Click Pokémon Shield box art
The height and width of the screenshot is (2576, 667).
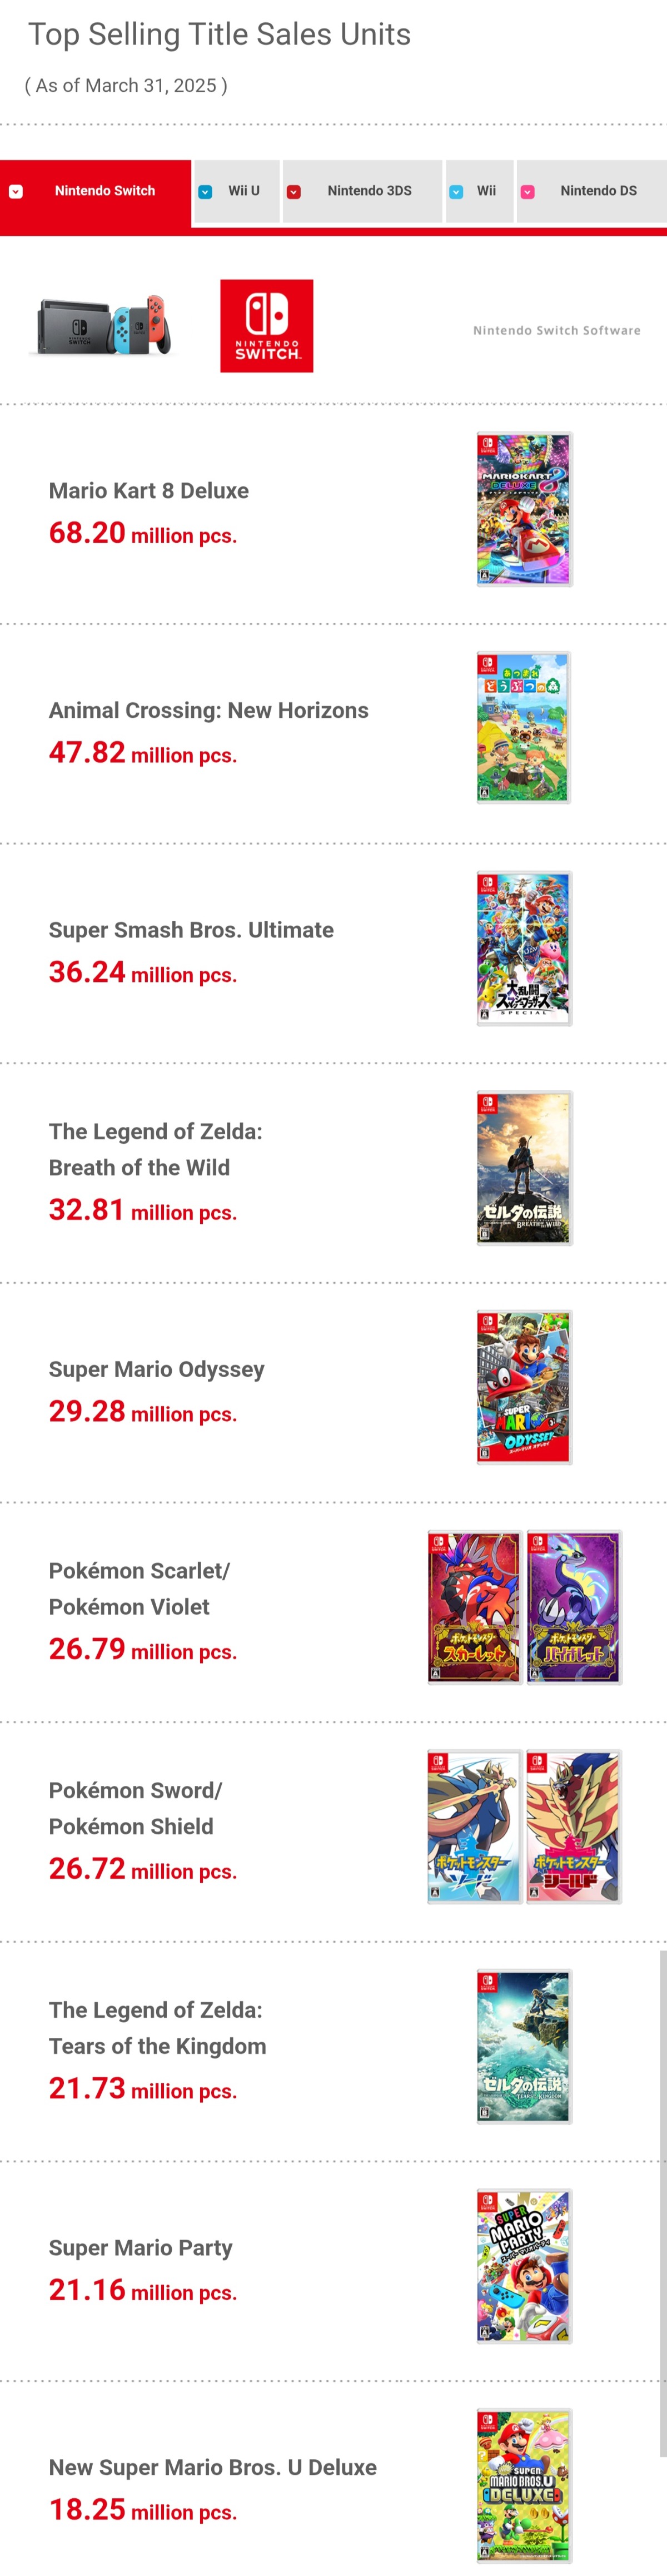point(574,1826)
